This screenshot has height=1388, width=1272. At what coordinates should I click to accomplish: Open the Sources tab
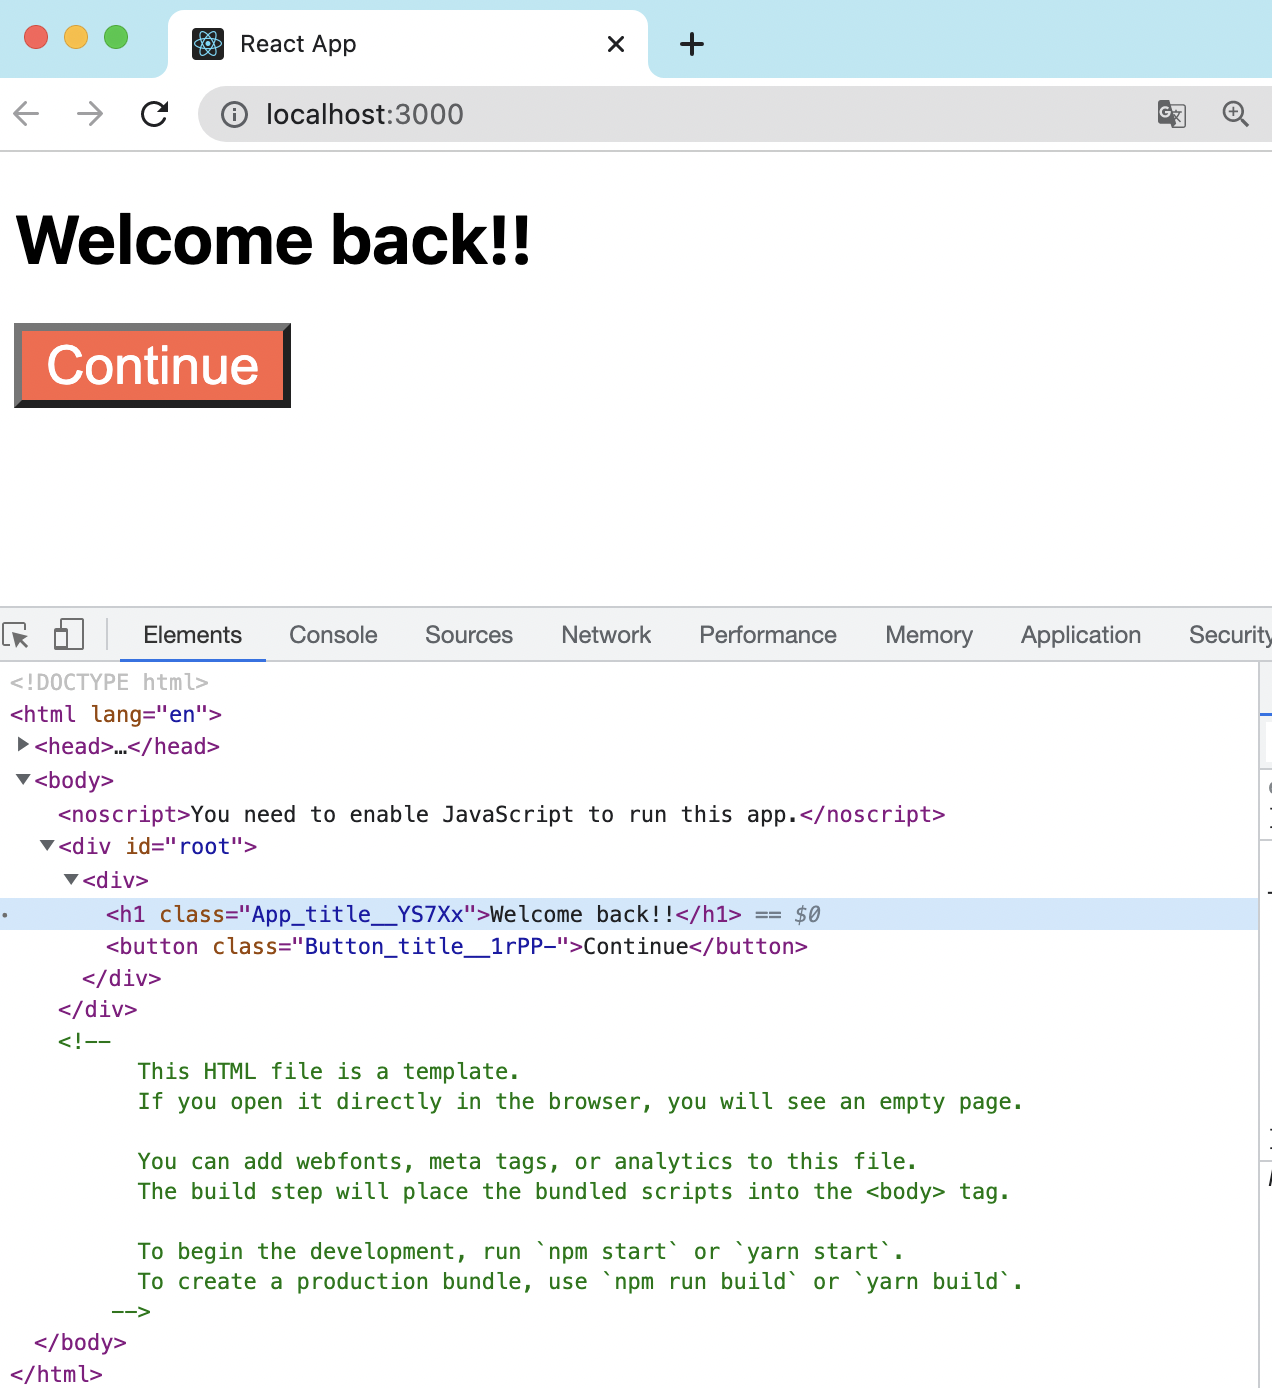point(469,635)
